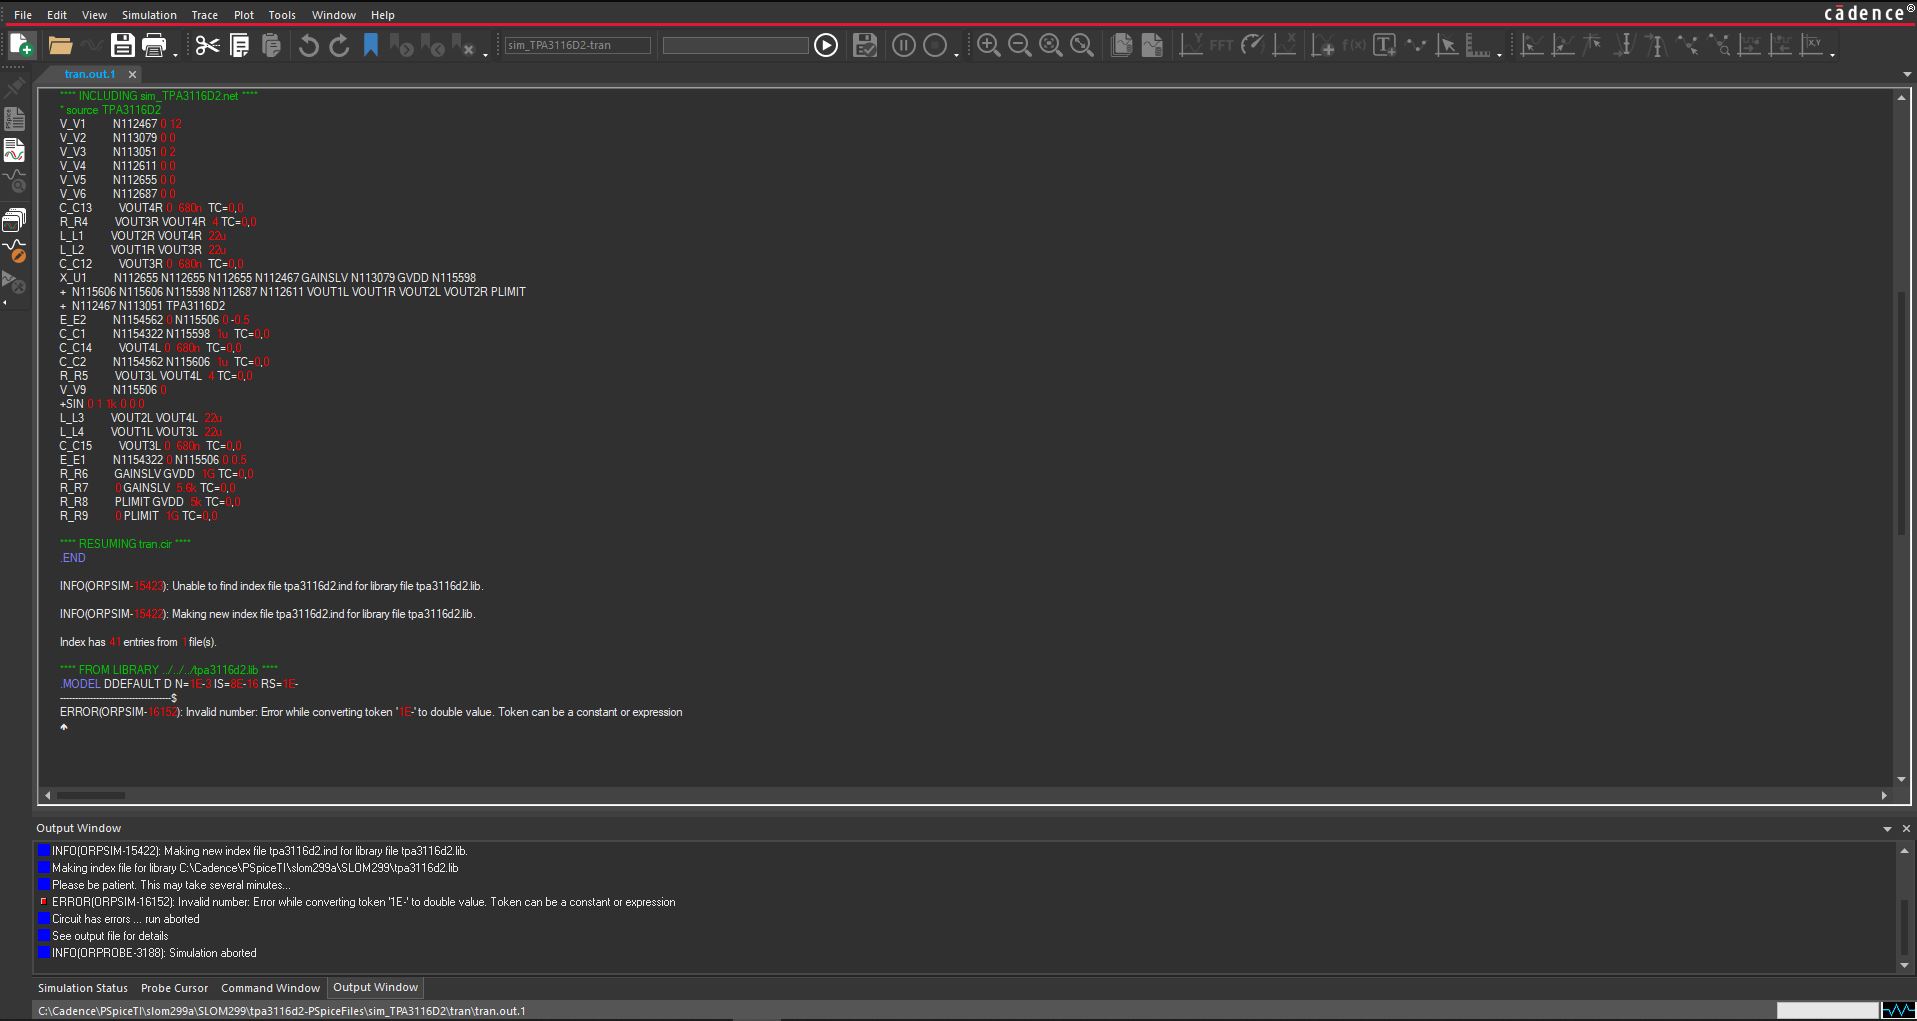
Task: Switch to the Simulation Status tab
Action: click(x=83, y=988)
